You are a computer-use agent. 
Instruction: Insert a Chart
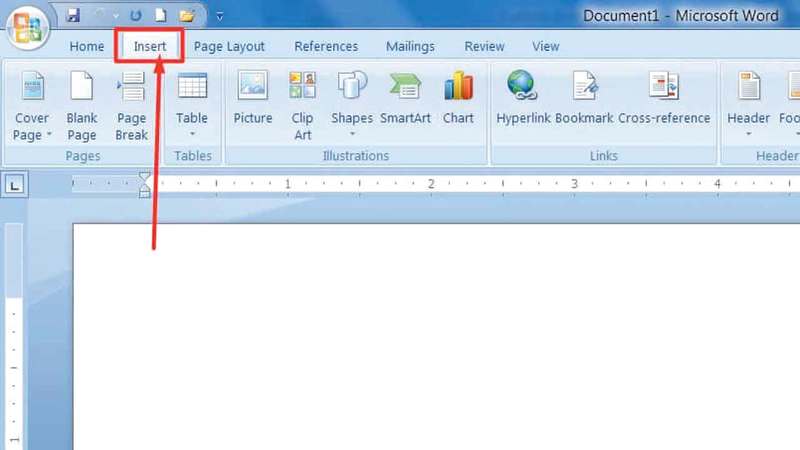[458, 100]
